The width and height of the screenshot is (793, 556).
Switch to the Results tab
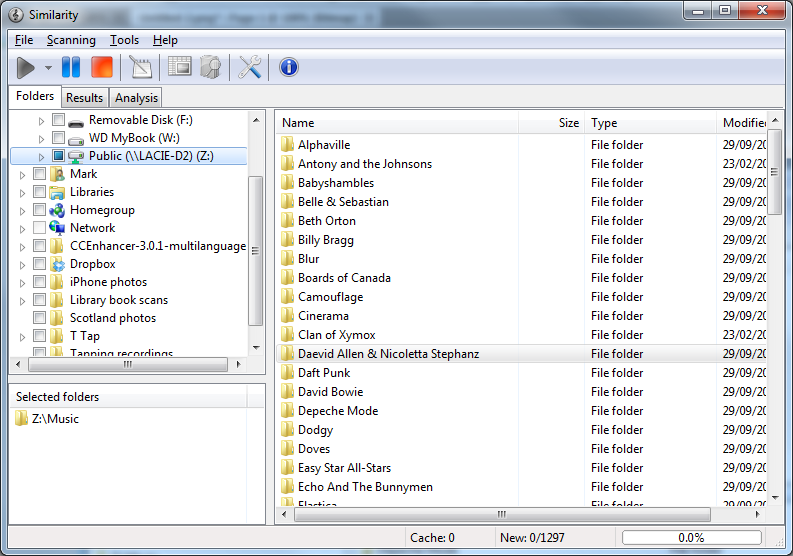tap(84, 98)
